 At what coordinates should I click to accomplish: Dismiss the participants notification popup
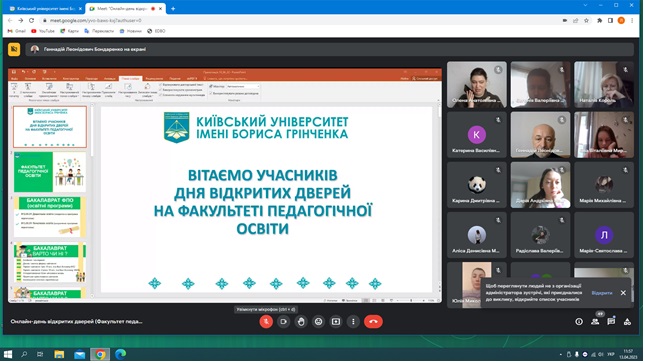pyautogui.click(x=623, y=293)
